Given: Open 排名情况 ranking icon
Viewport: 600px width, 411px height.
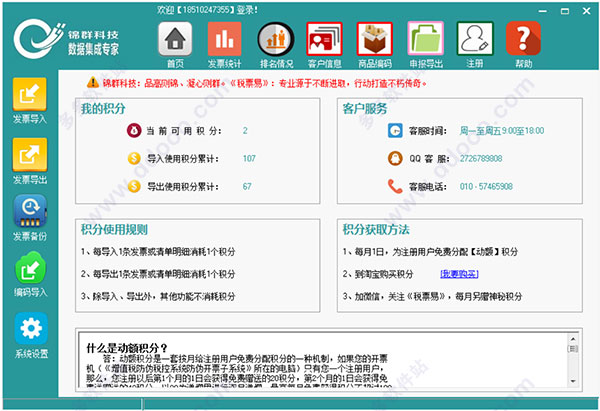Looking at the screenshot, I should [276, 39].
